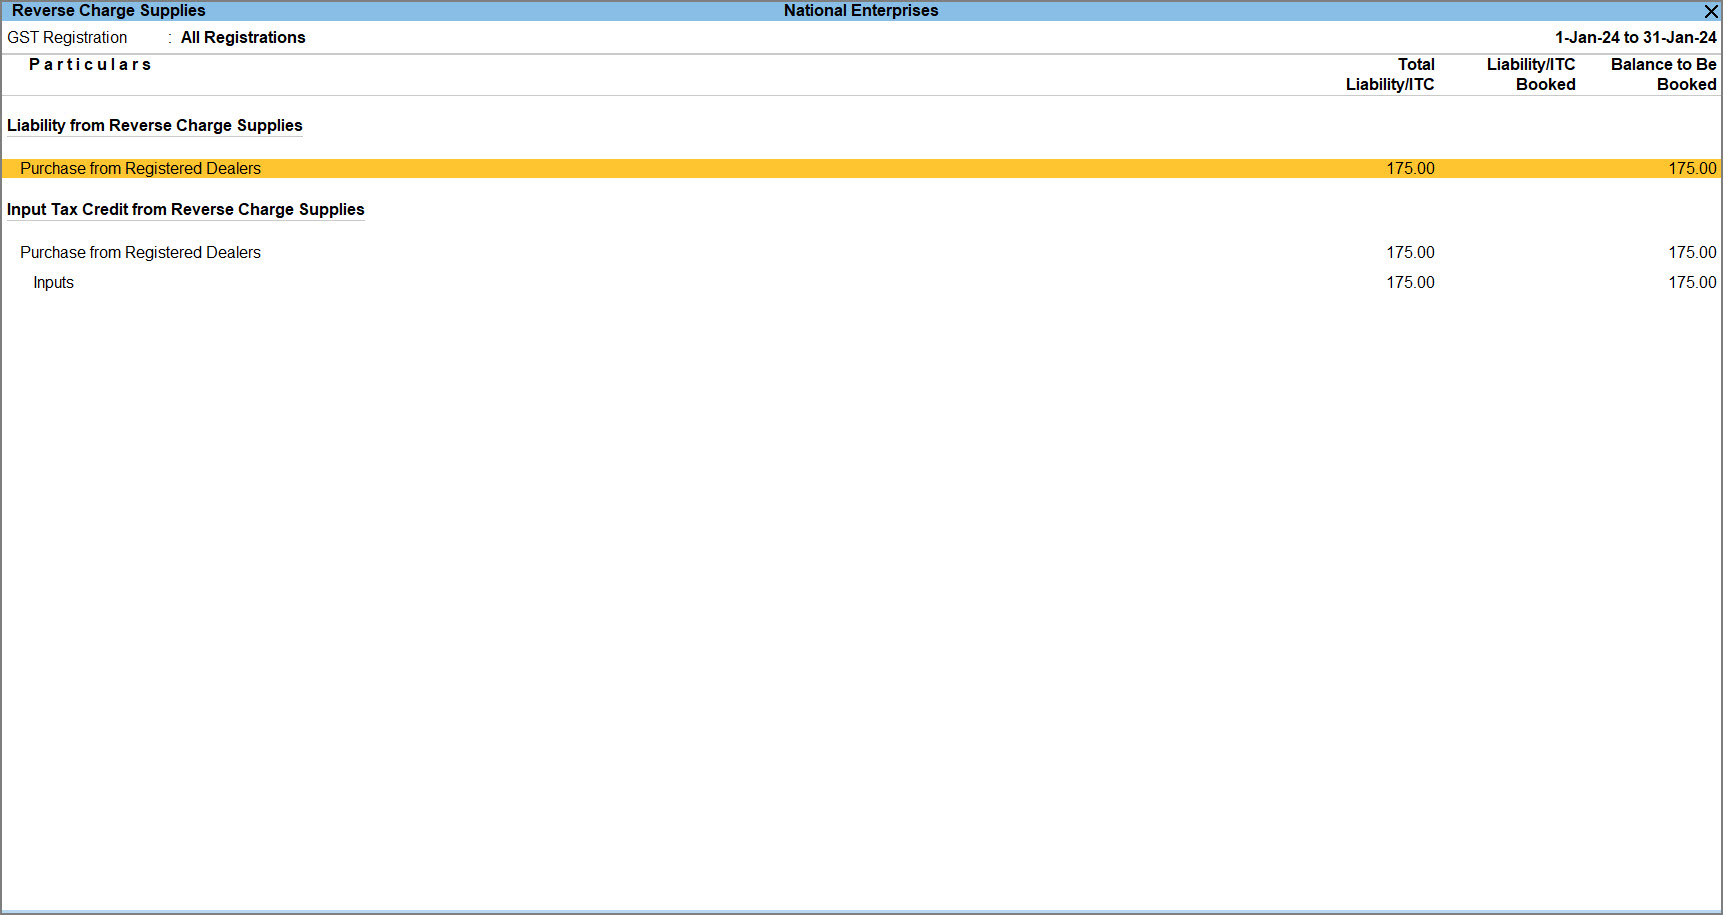This screenshot has height=915, width=1723.
Task: Click balance 175.00 in highlighted row
Action: pos(1691,169)
